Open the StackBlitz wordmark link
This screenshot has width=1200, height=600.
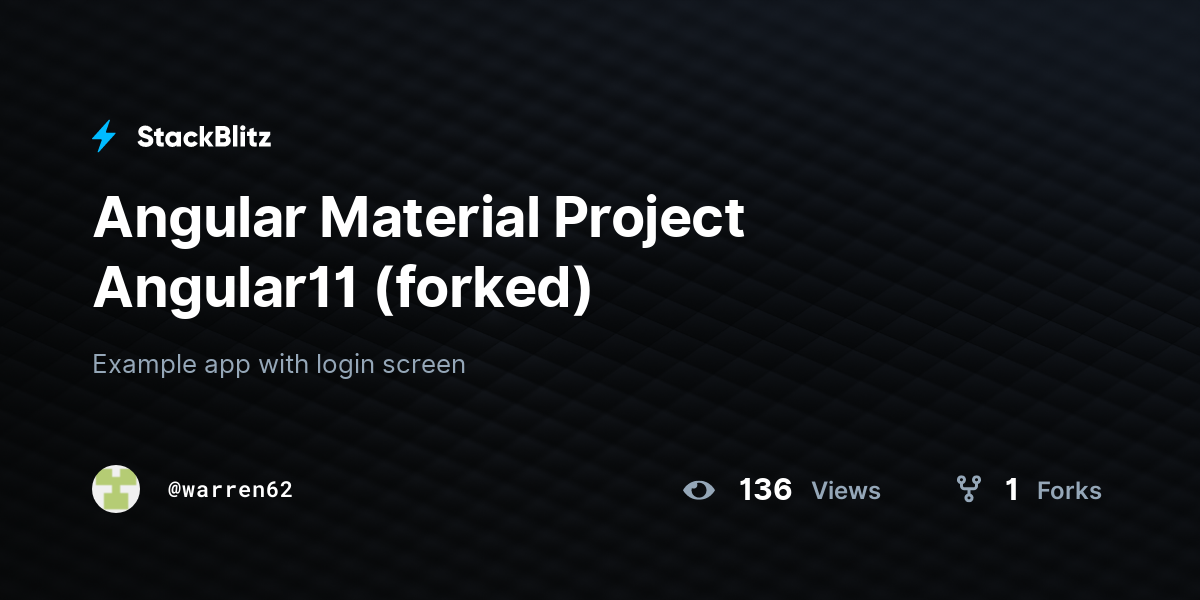tap(204, 137)
